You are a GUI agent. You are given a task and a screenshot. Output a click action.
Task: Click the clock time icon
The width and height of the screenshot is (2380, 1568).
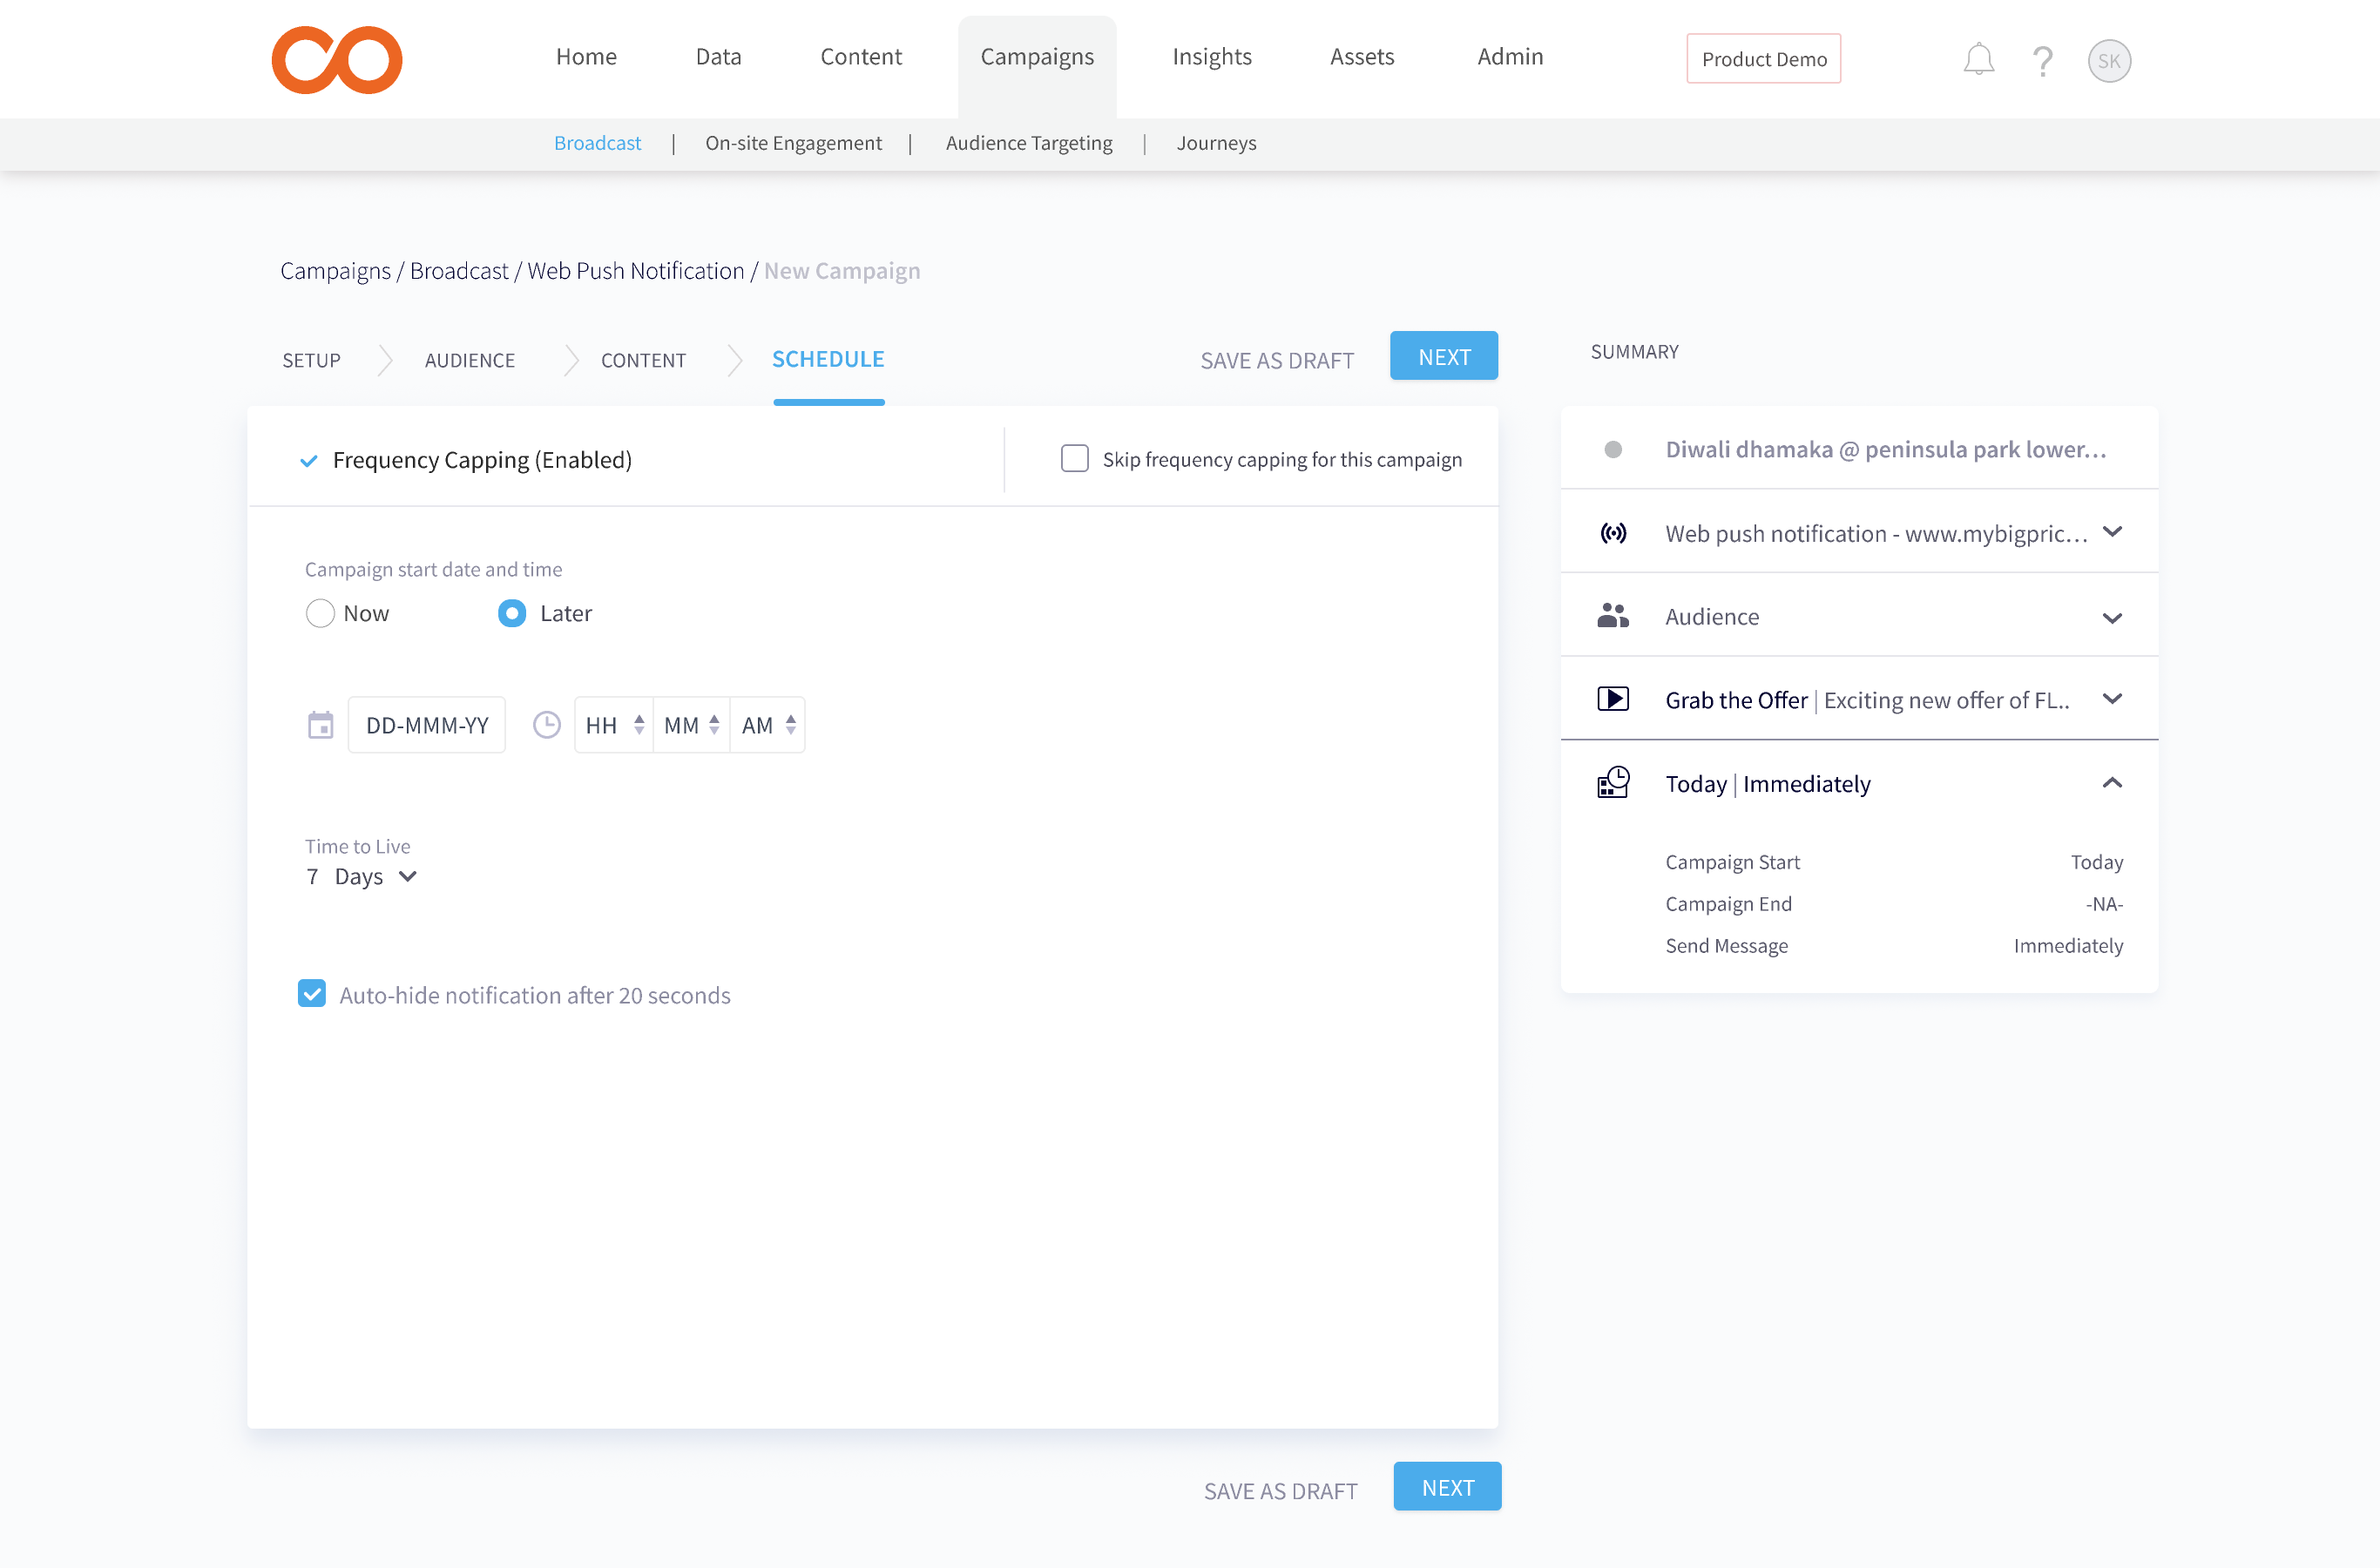[x=546, y=725]
